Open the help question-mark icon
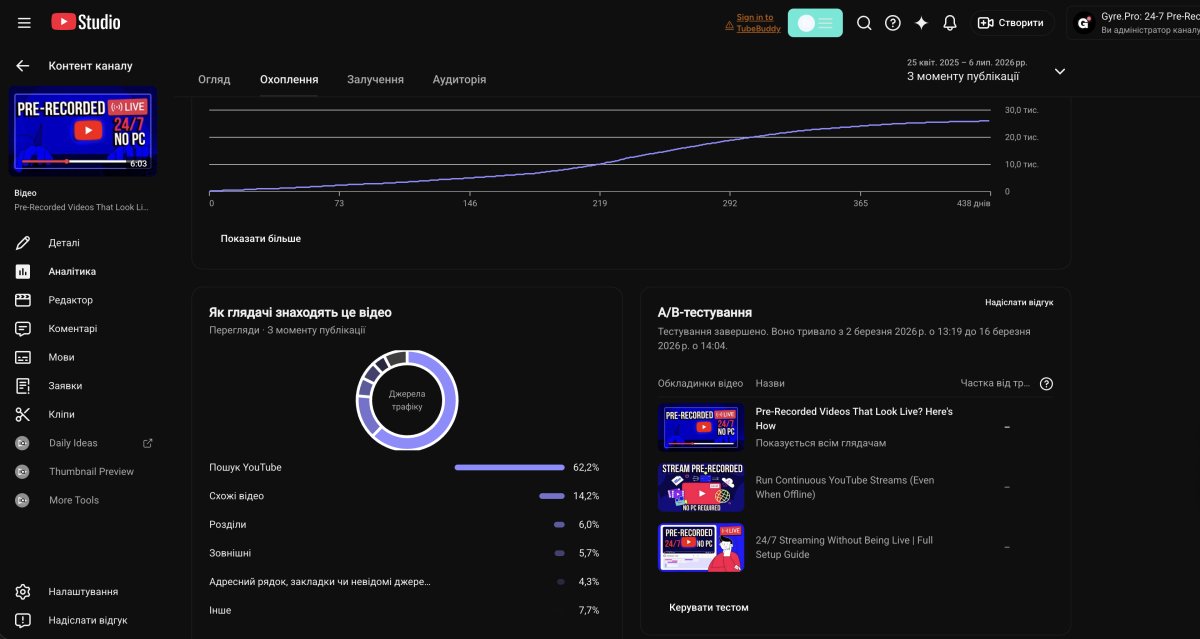This screenshot has height=639, width=1200. [x=893, y=22]
